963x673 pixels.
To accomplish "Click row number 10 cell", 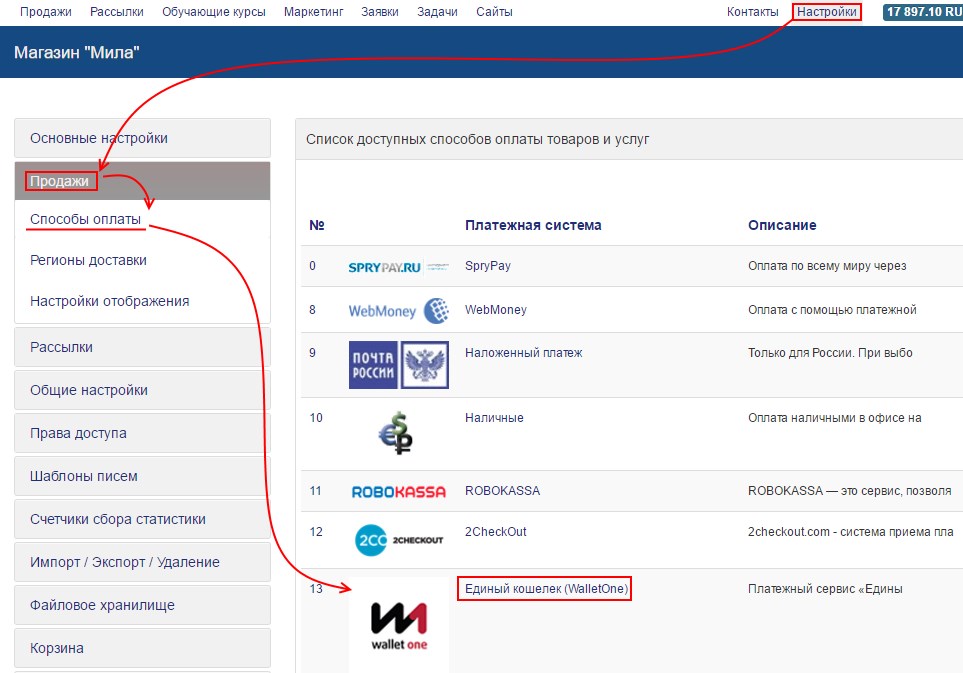I will pyautogui.click(x=316, y=418).
